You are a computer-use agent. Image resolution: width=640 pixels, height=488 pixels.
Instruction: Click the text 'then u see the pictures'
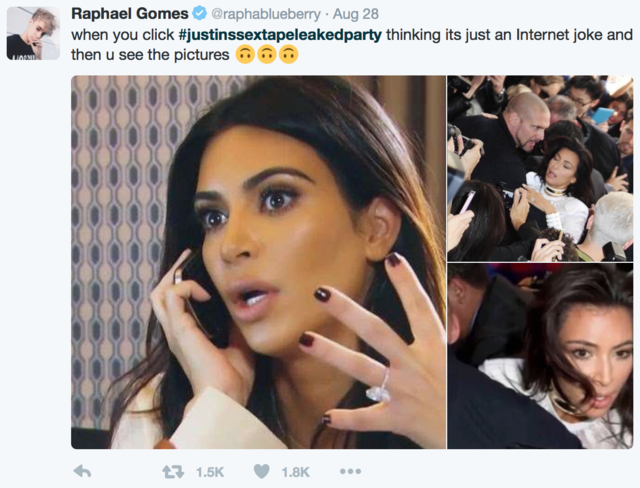(x=150, y=55)
